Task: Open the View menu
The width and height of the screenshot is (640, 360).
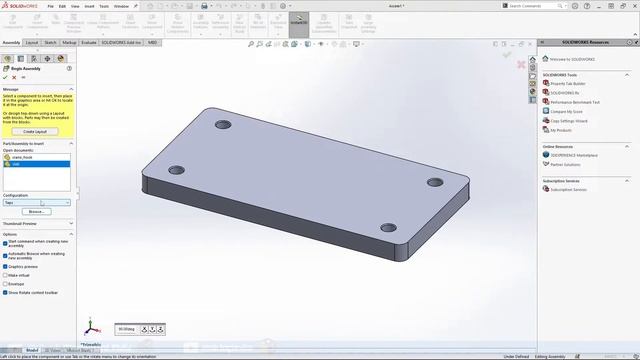Action: pos(75,6)
